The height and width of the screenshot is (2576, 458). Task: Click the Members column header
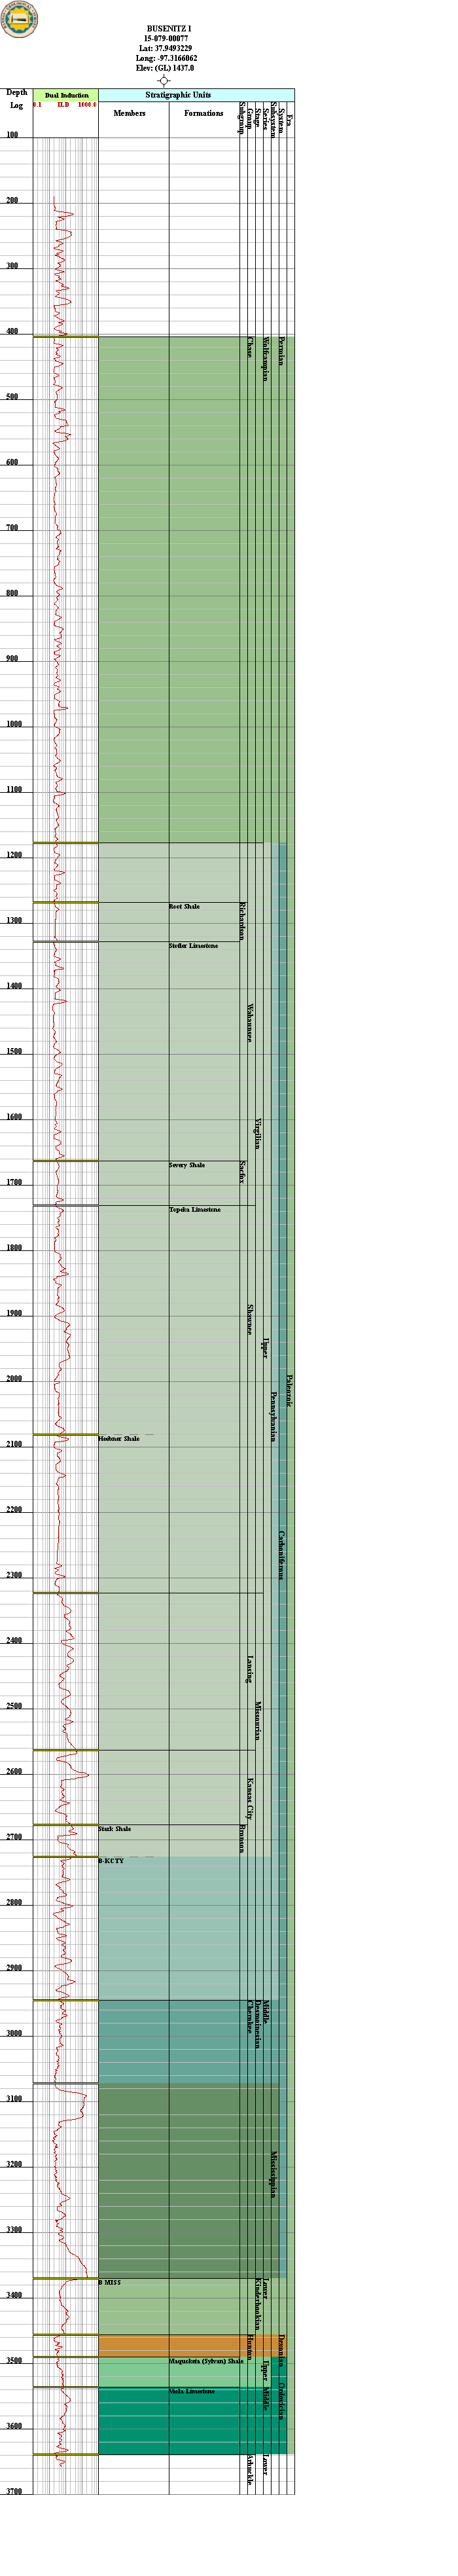129,113
